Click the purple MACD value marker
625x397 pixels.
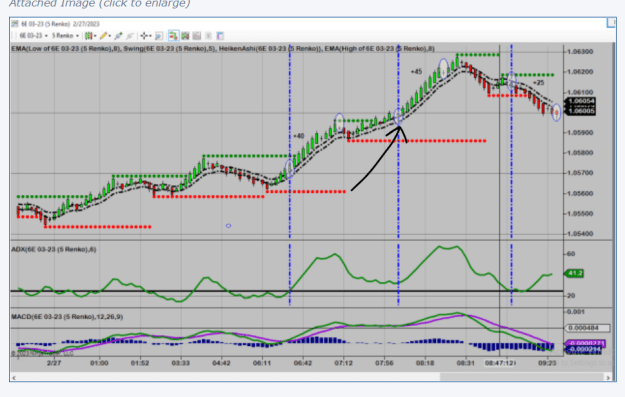click(x=586, y=343)
